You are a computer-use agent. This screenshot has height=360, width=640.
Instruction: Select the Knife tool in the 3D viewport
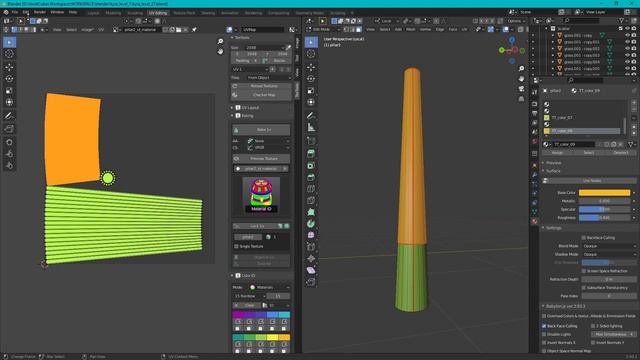tap(311, 200)
